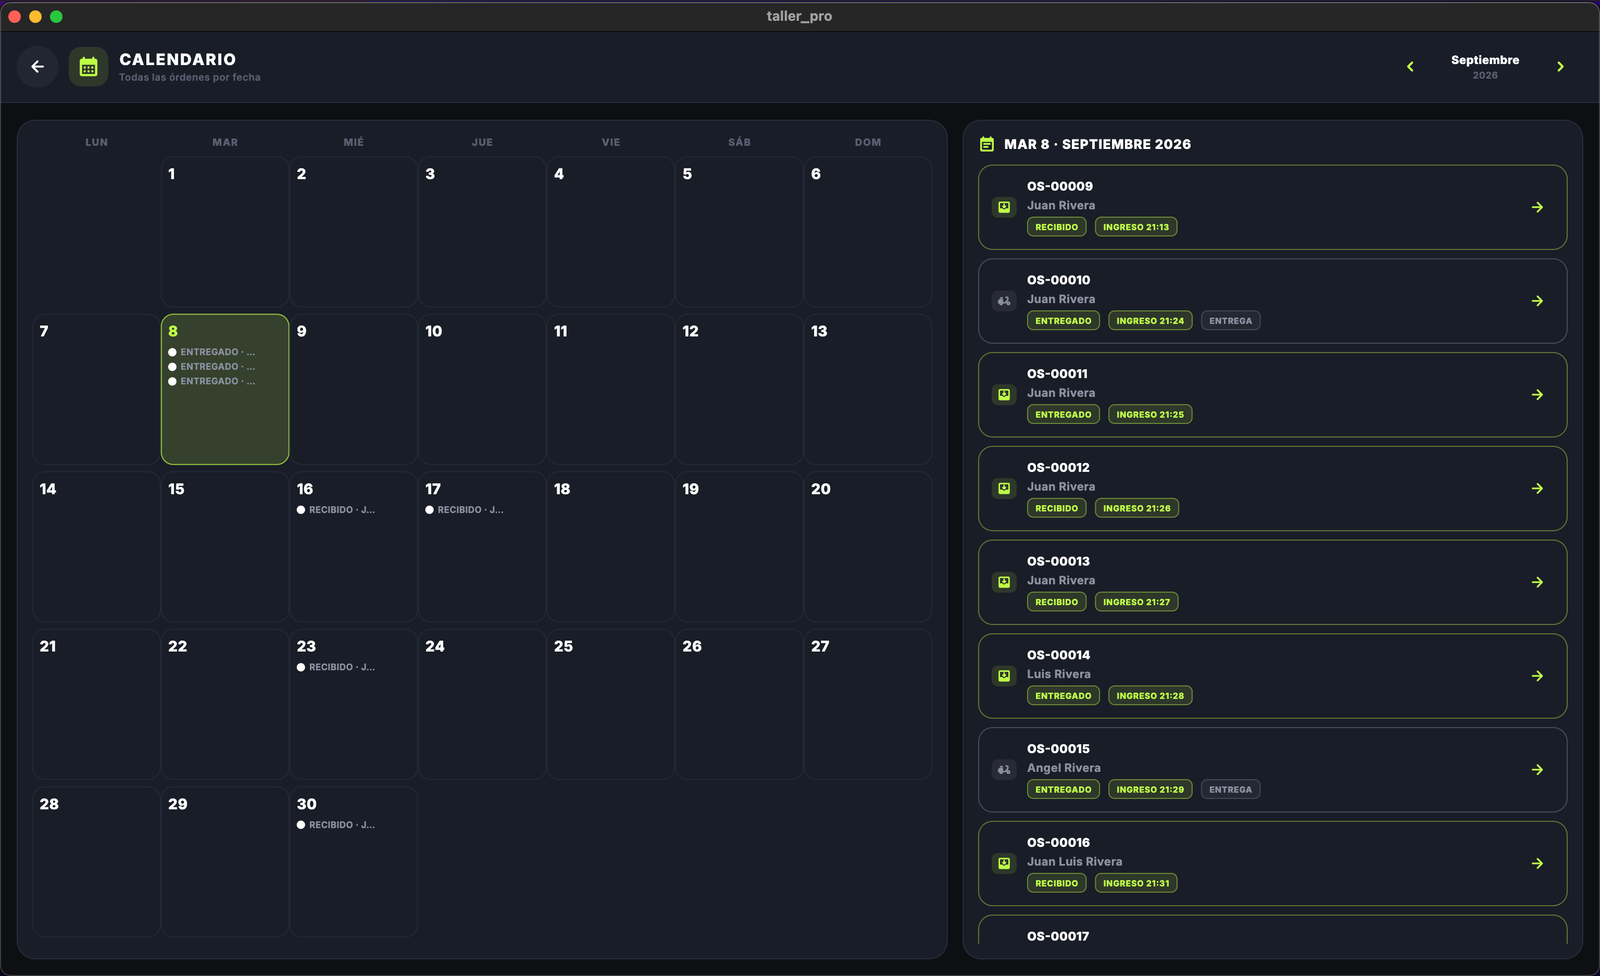The height and width of the screenshot is (976, 1600).
Task: Click INGRESO 21:31 badge on OS-00016
Action: point(1136,884)
